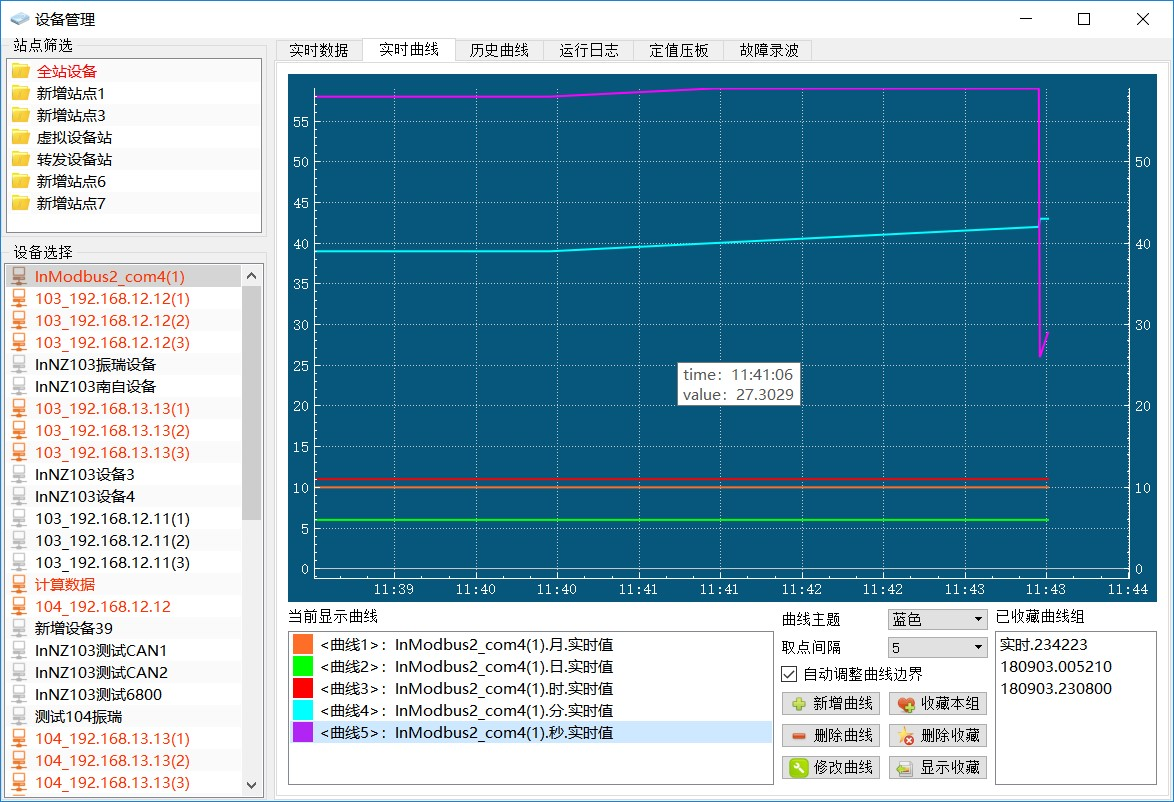Click the cyan swatch for 曲线4

coord(303,711)
